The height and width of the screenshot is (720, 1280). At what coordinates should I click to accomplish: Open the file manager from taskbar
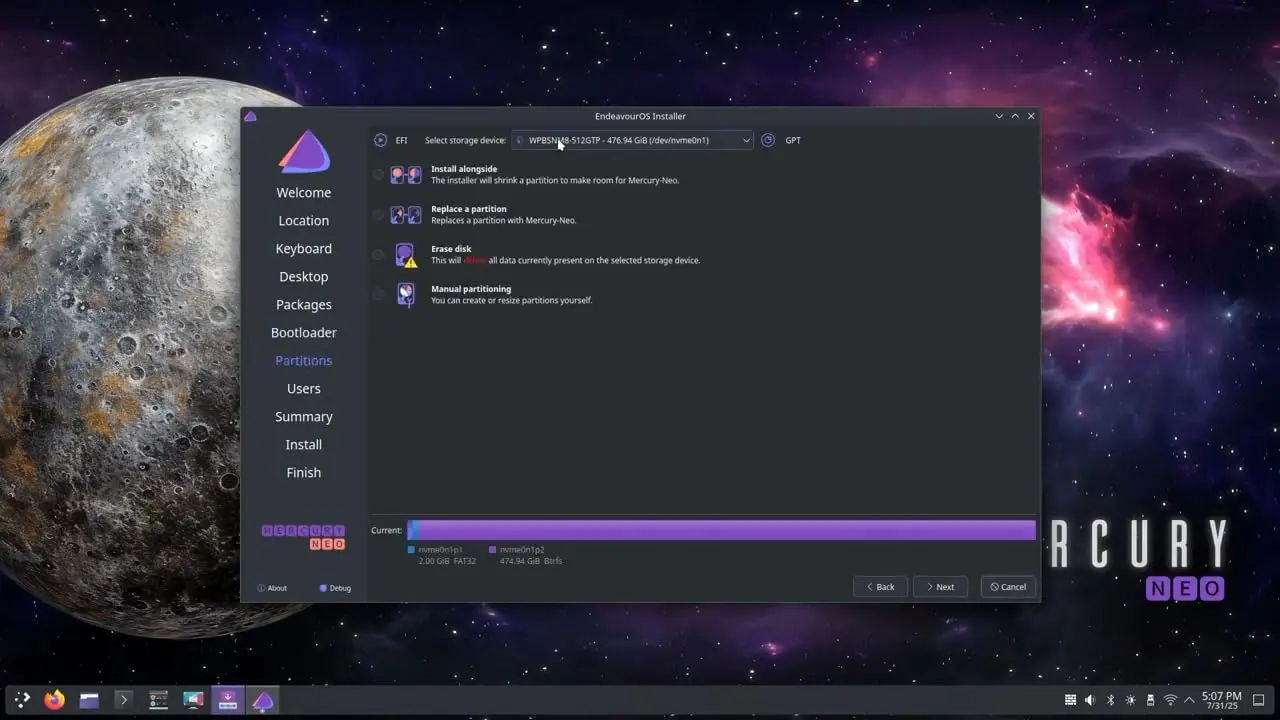pyautogui.click(x=90, y=700)
